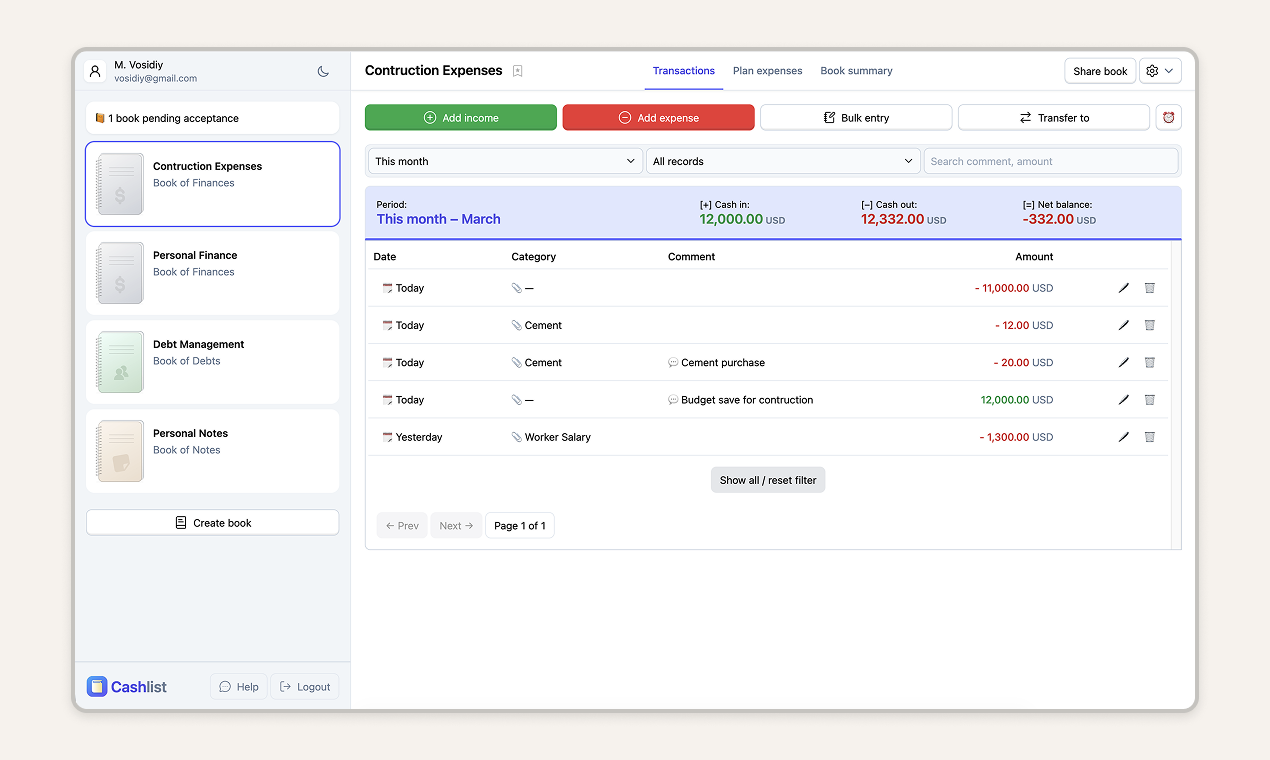Expand the chevron next to the settings gear

(1169, 71)
